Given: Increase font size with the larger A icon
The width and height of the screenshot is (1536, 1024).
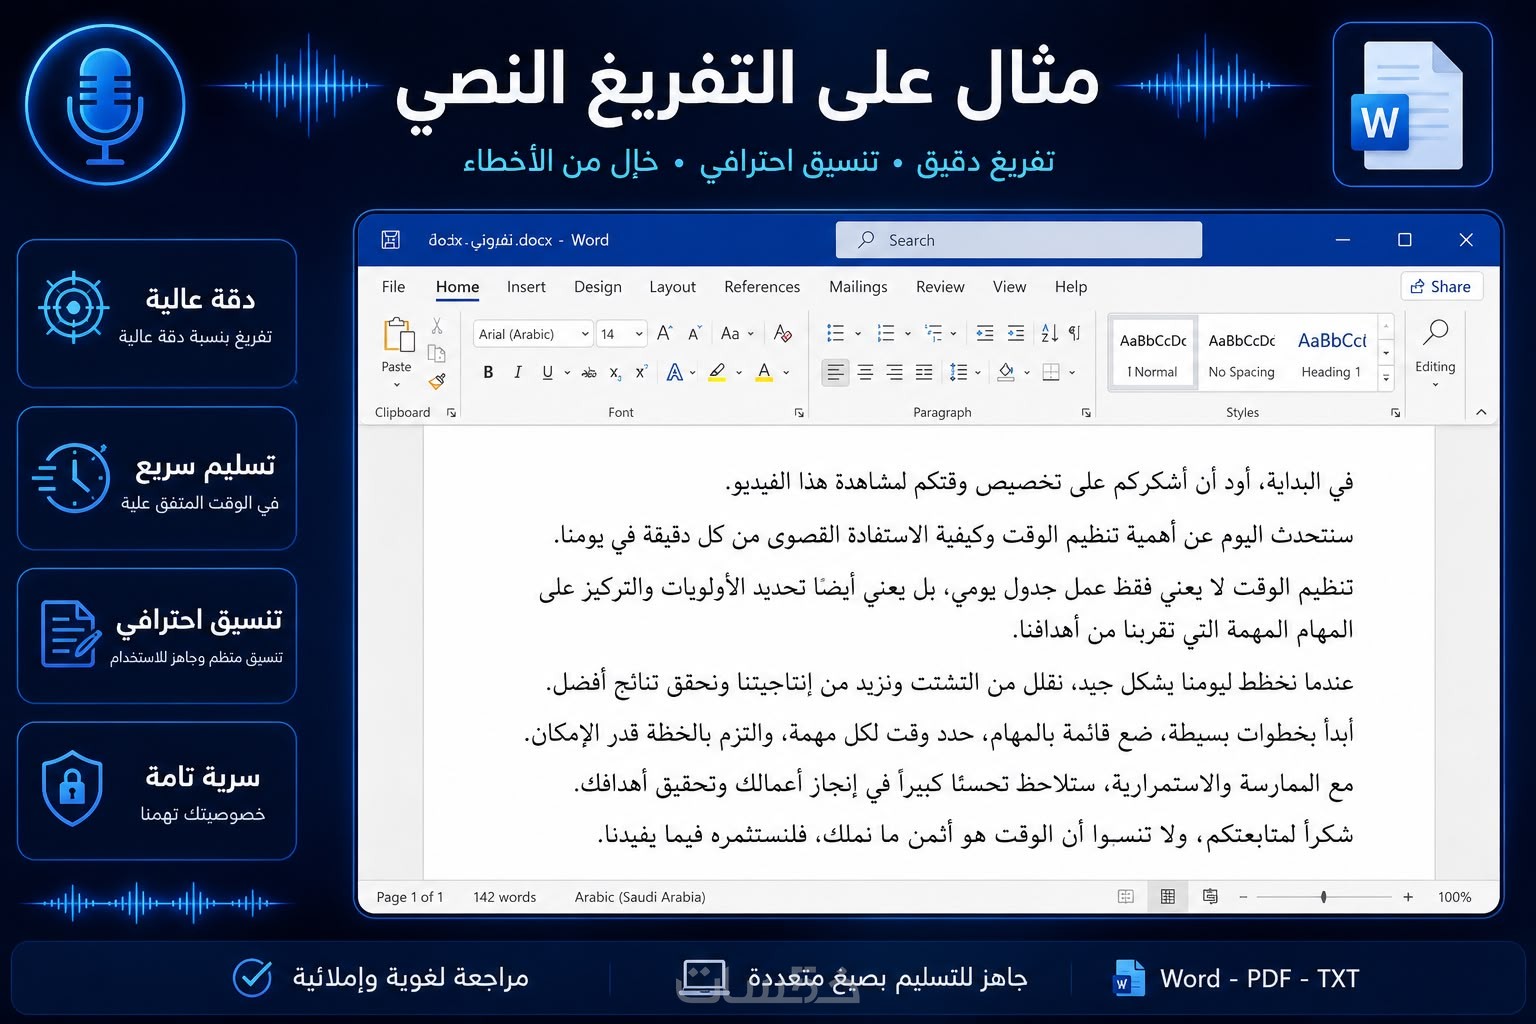Looking at the screenshot, I should click(x=665, y=333).
